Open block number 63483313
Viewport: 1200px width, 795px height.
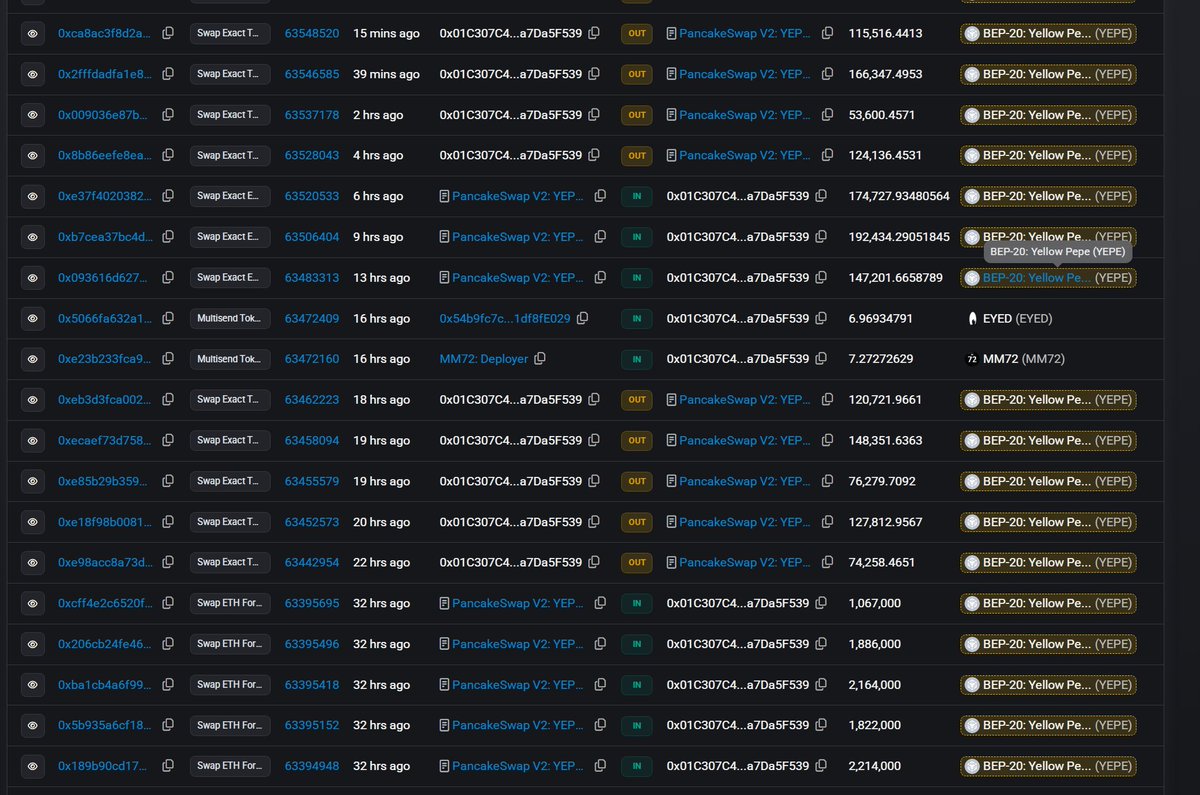click(312, 278)
